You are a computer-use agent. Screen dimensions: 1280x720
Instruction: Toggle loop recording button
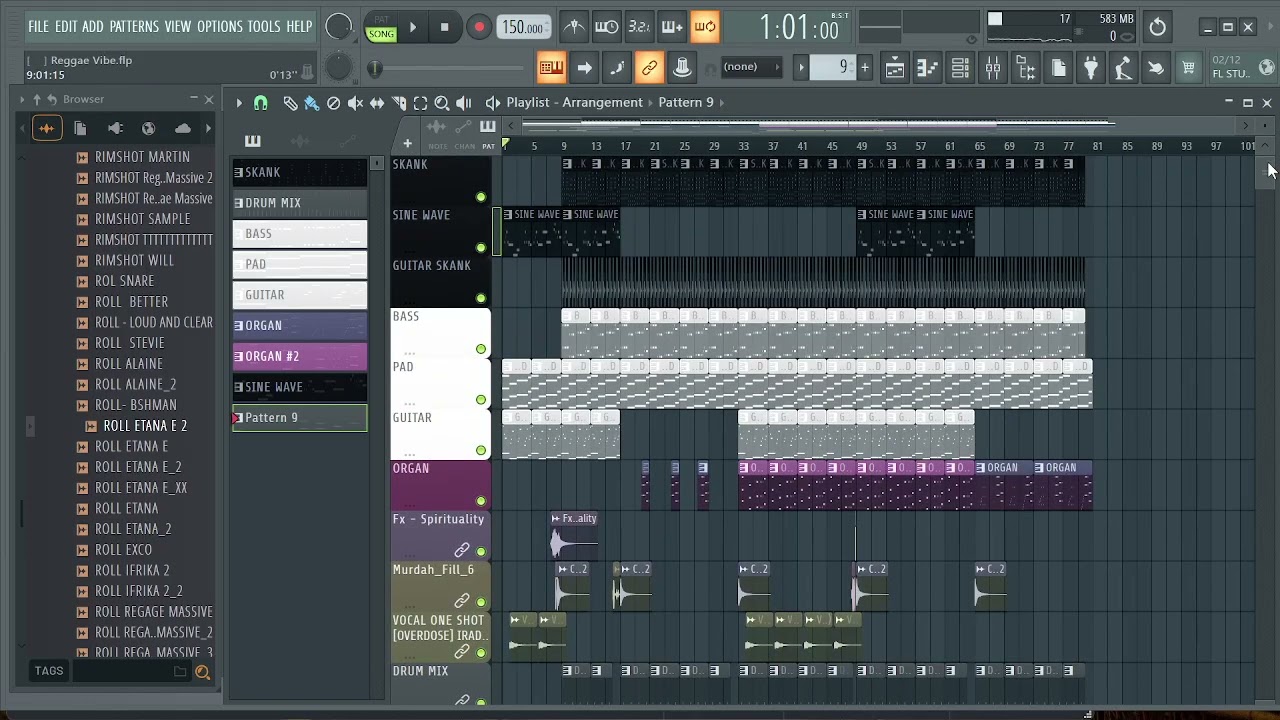[x=705, y=27]
